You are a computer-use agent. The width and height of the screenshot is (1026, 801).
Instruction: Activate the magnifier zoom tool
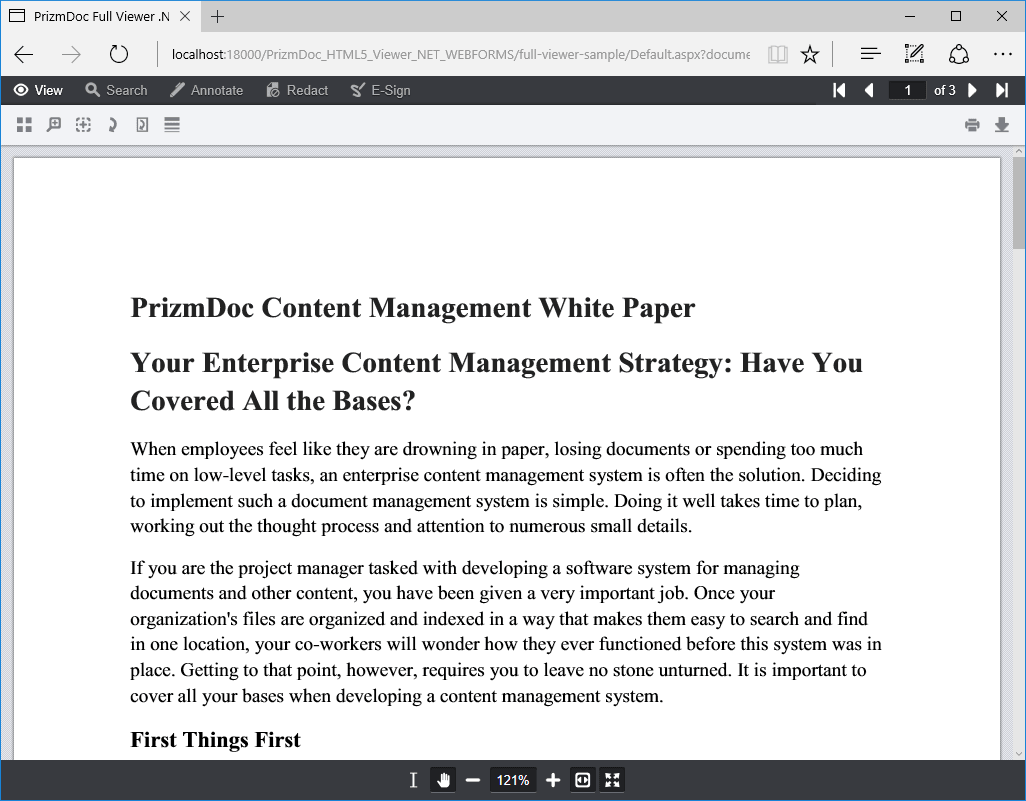pyautogui.click(x=54, y=125)
